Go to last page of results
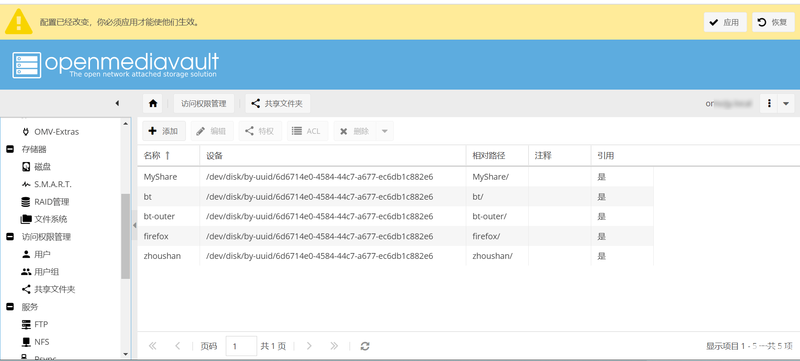Image resolution: width=800 pixels, height=361 pixels. click(334, 346)
